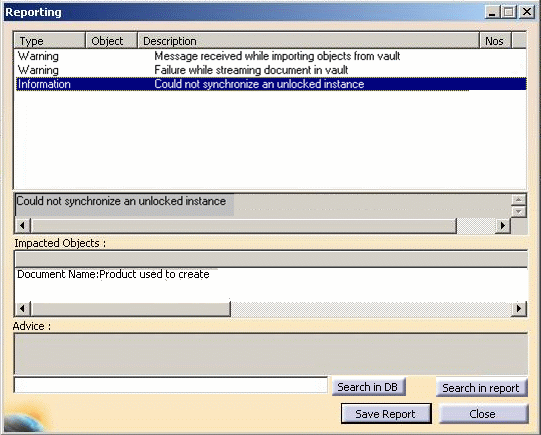
Task: Sort by the Type column header
Action: coord(49,41)
